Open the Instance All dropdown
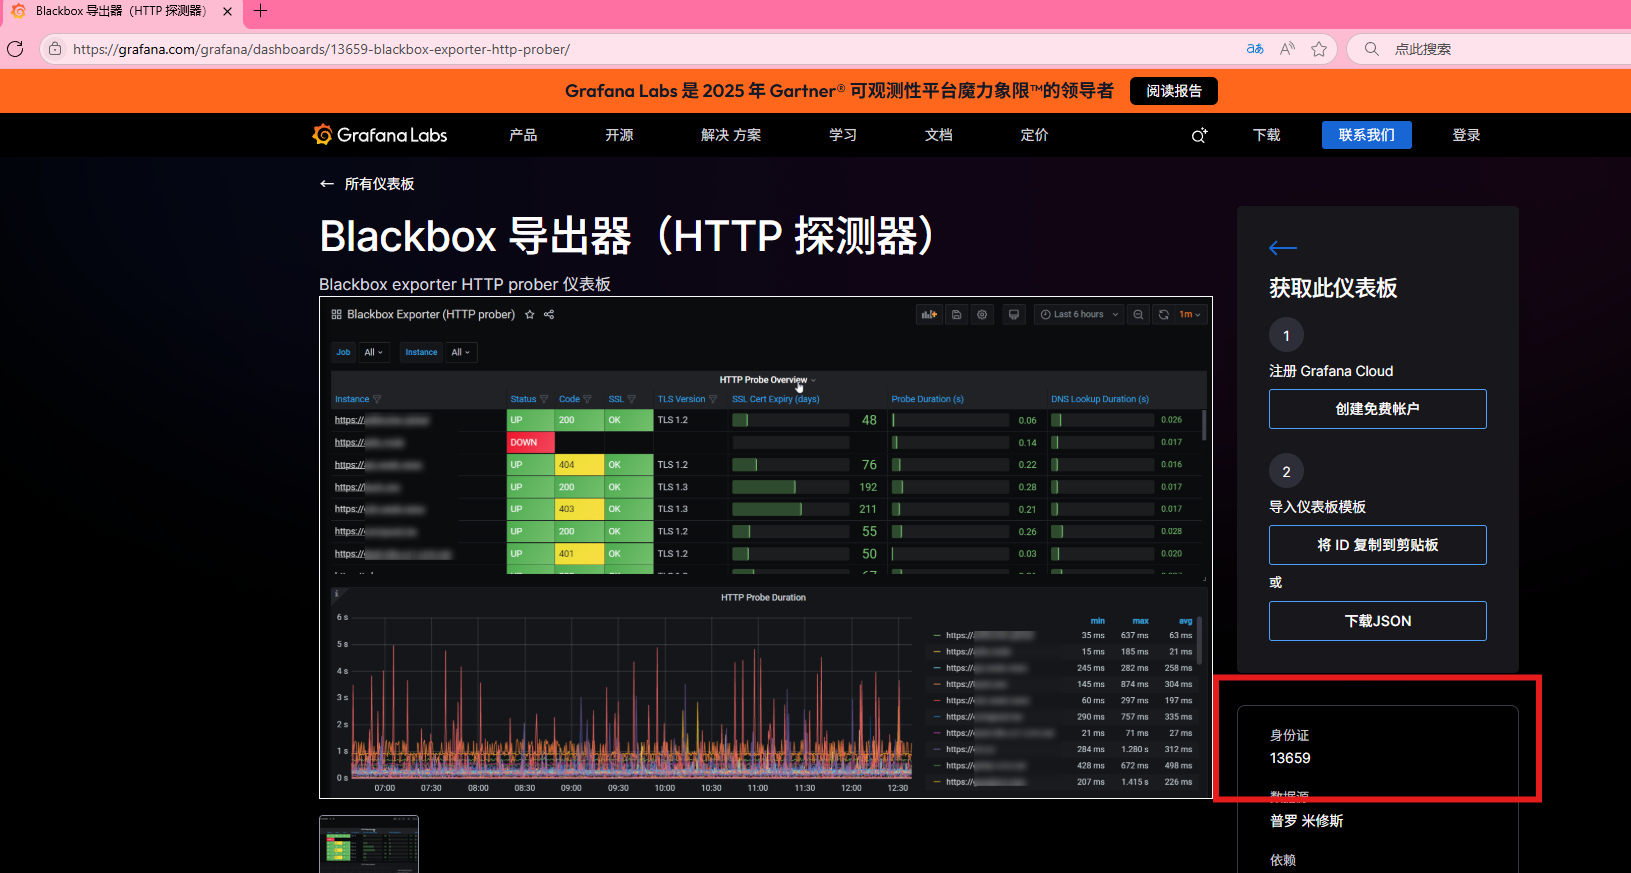1631x873 pixels. 461,352
